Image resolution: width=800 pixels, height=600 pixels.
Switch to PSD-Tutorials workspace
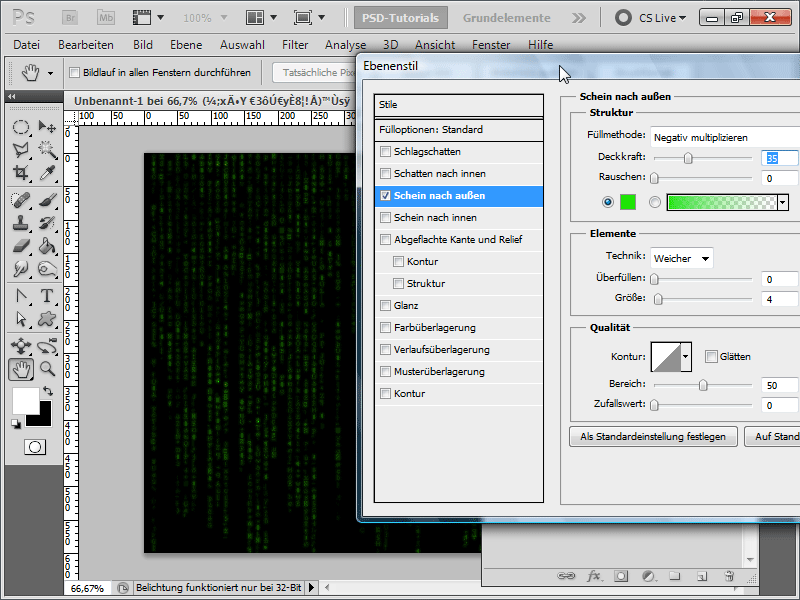[401, 18]
